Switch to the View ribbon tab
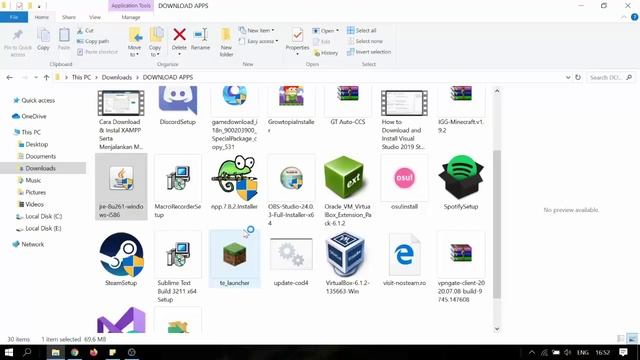Image resolution: width=640 pixels, height=360 pixels. point(95,17)
